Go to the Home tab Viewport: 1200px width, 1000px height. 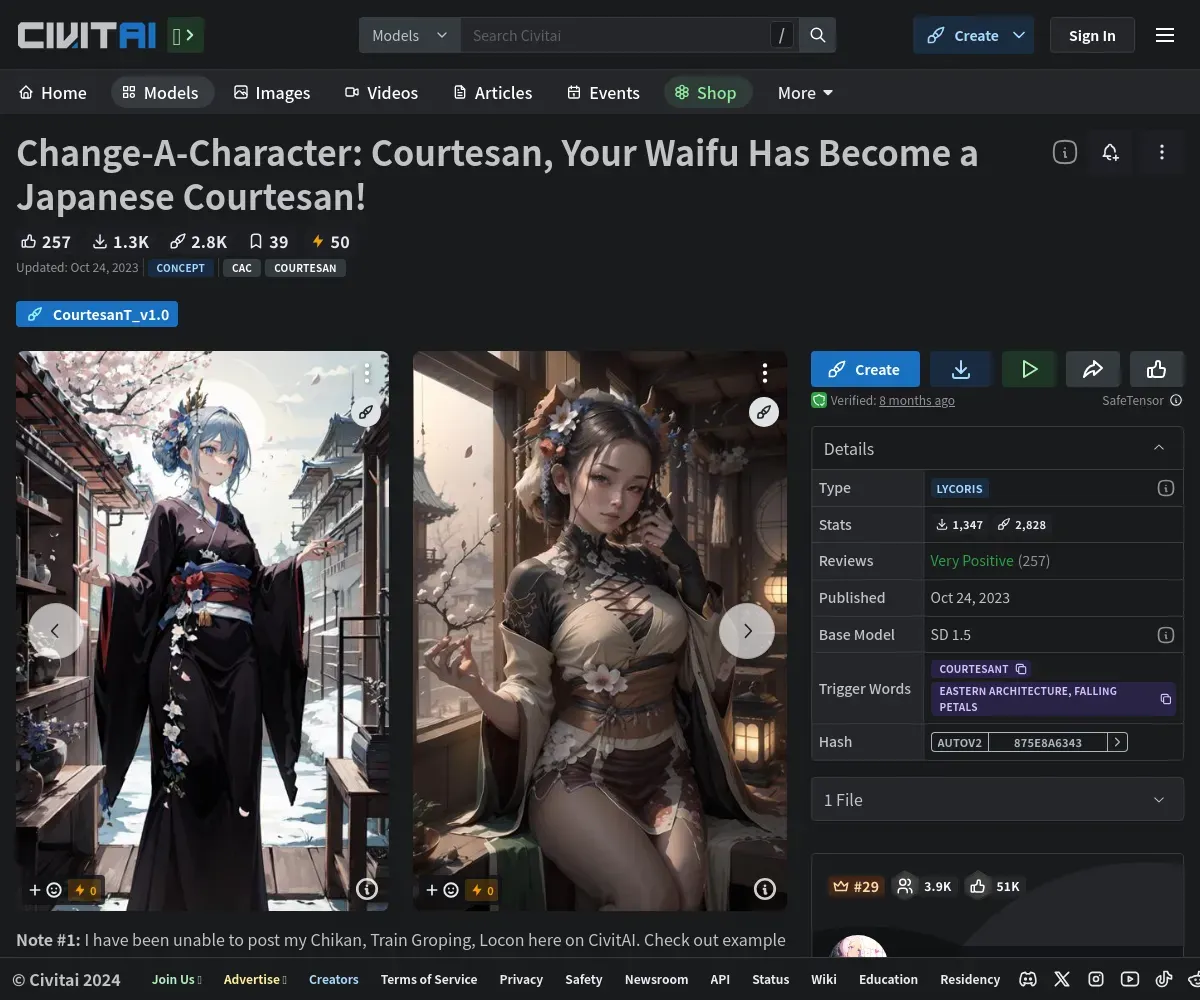click(53, 93)
